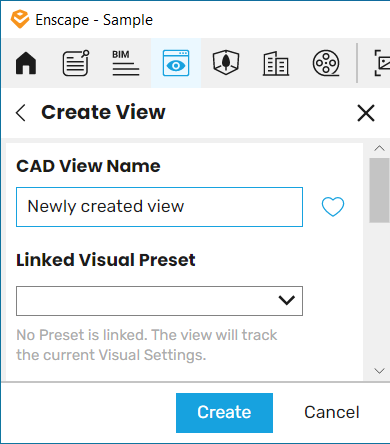The width and height of the screenshot is (390, 444).
Task: Toggle the favorite heart for this view
Action: [x=333, y=207]
